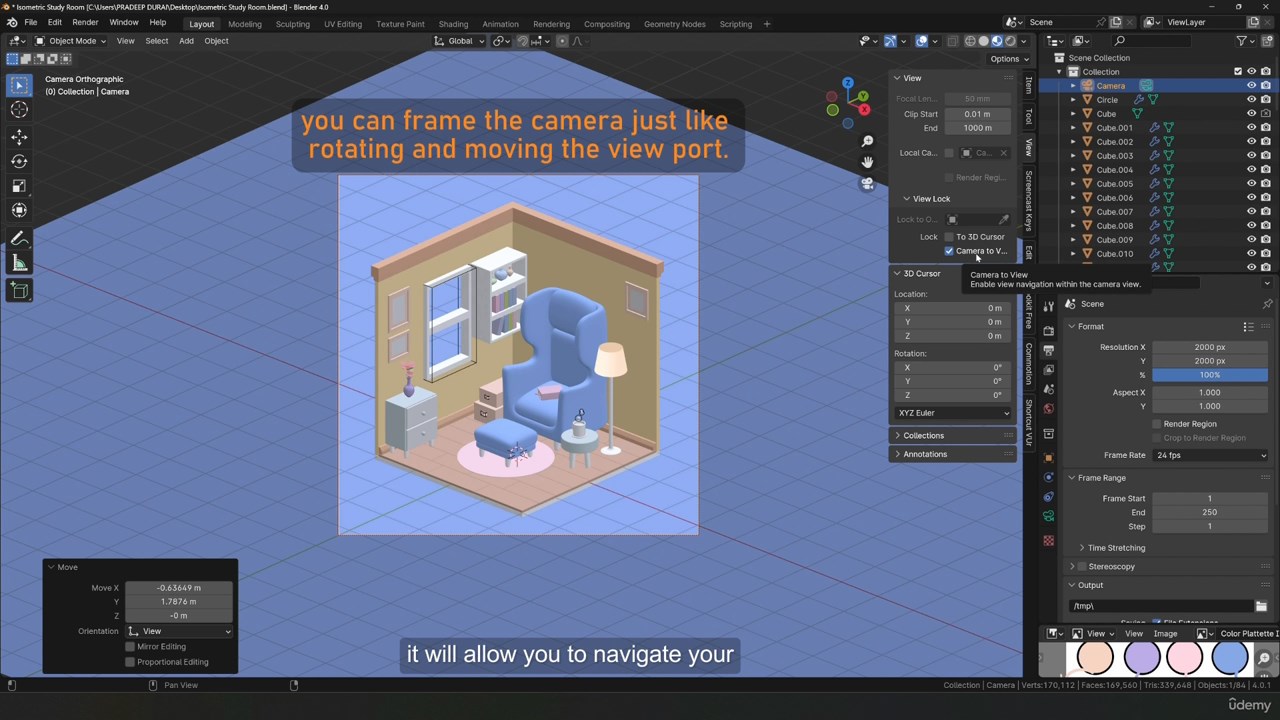Hide the Circle object with its eye icon
This screenshot has width=1280, height=720.
1251,100
